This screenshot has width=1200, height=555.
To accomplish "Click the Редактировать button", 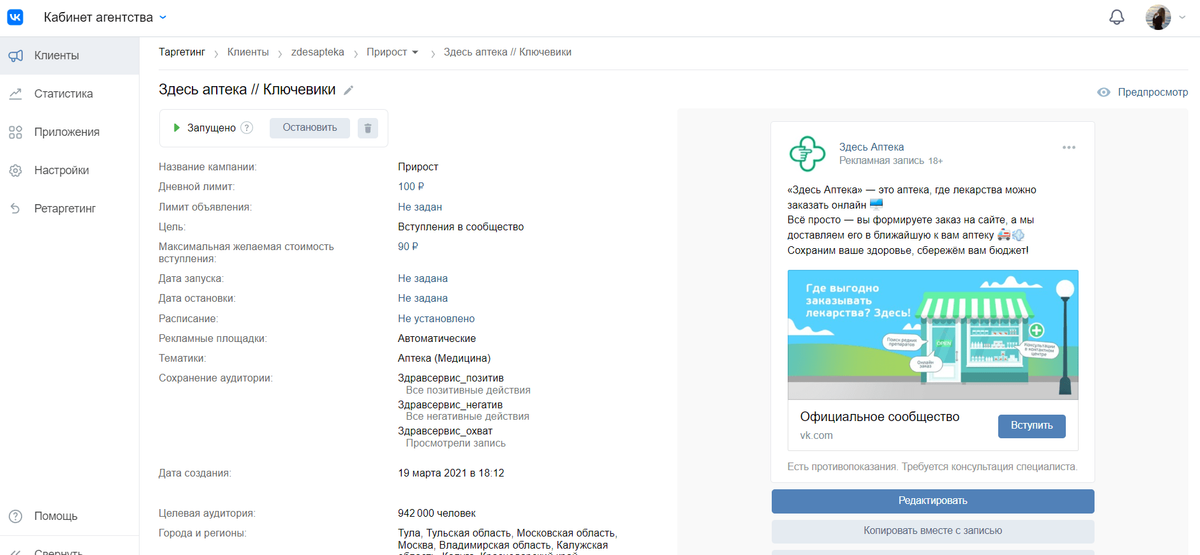I will tap(933, 500).
